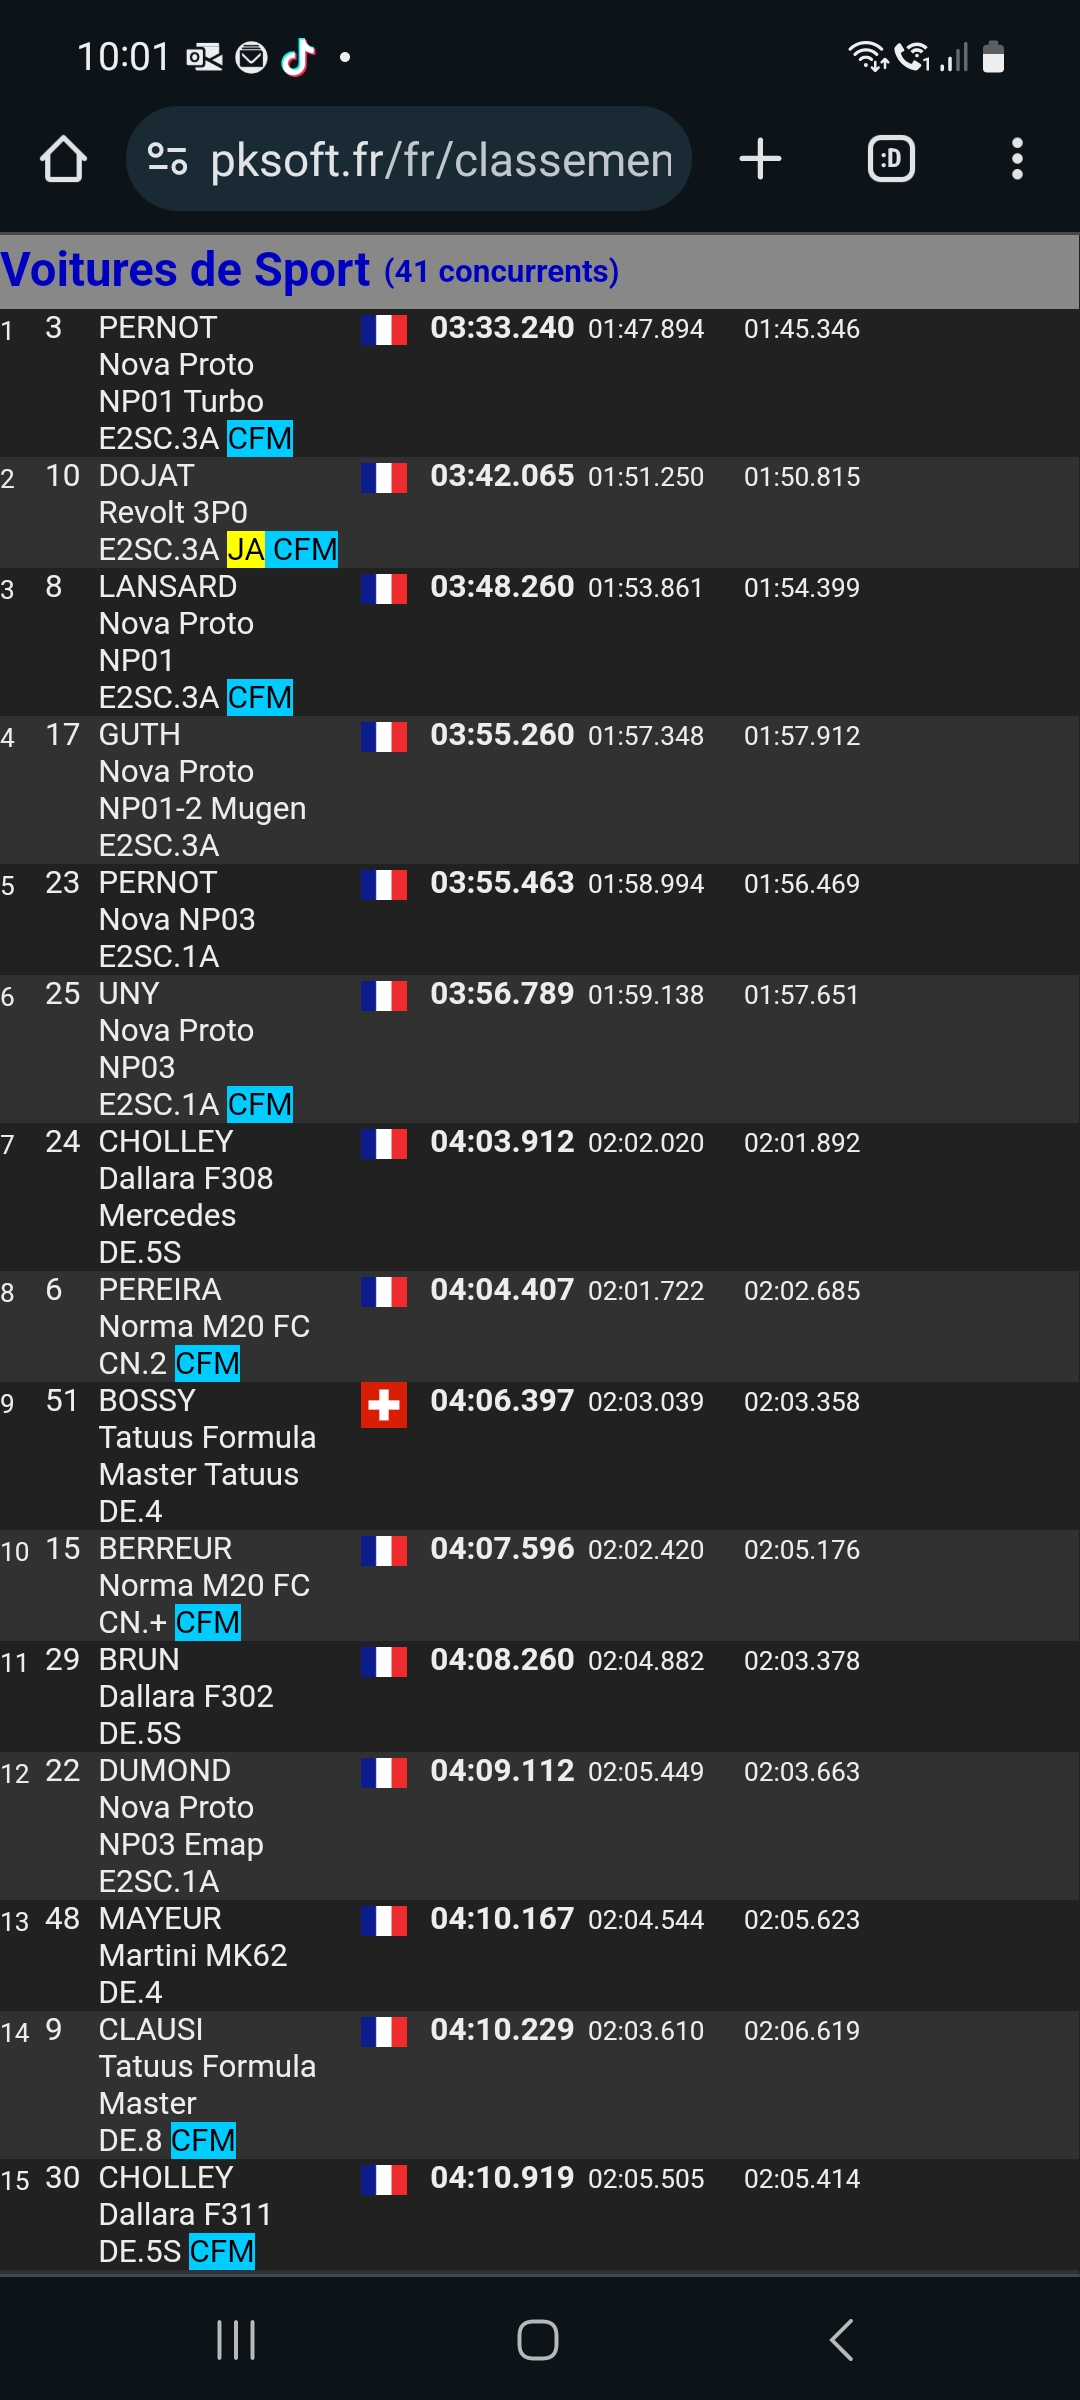
Task: Tap the Android back navigation arrow
Action: point(842,2340)
